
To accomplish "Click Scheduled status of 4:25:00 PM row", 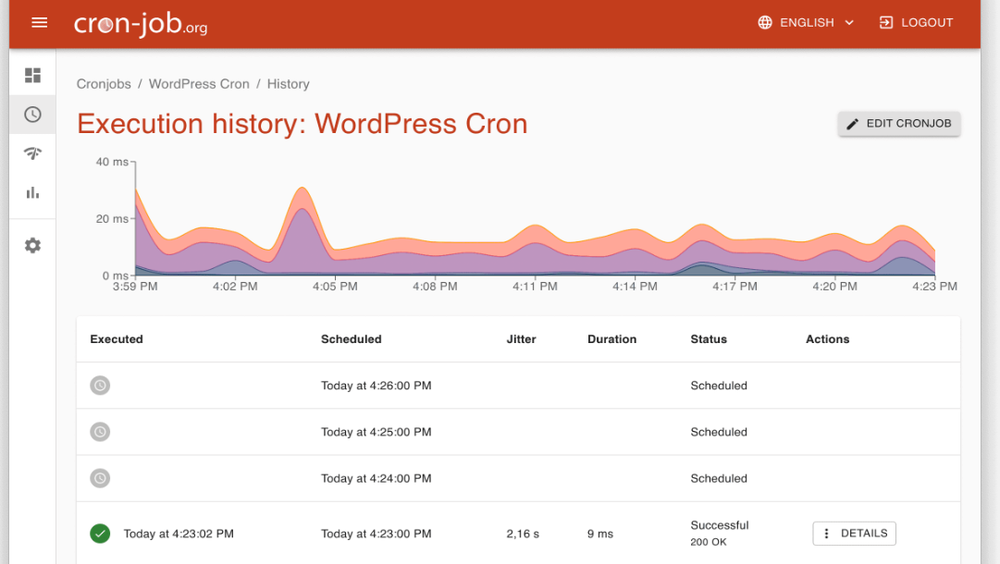I will point(719,432).
